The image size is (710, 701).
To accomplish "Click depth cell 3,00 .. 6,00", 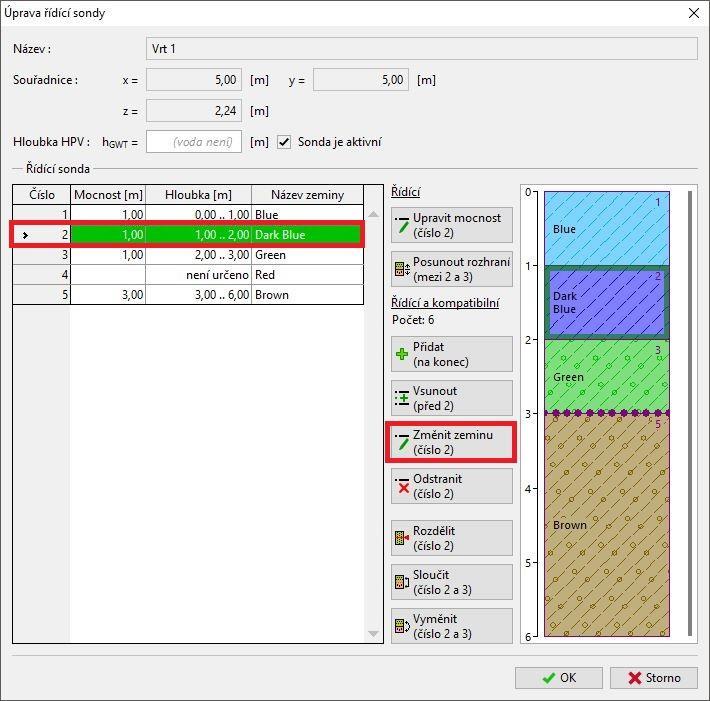I will [x=198, y=294].
